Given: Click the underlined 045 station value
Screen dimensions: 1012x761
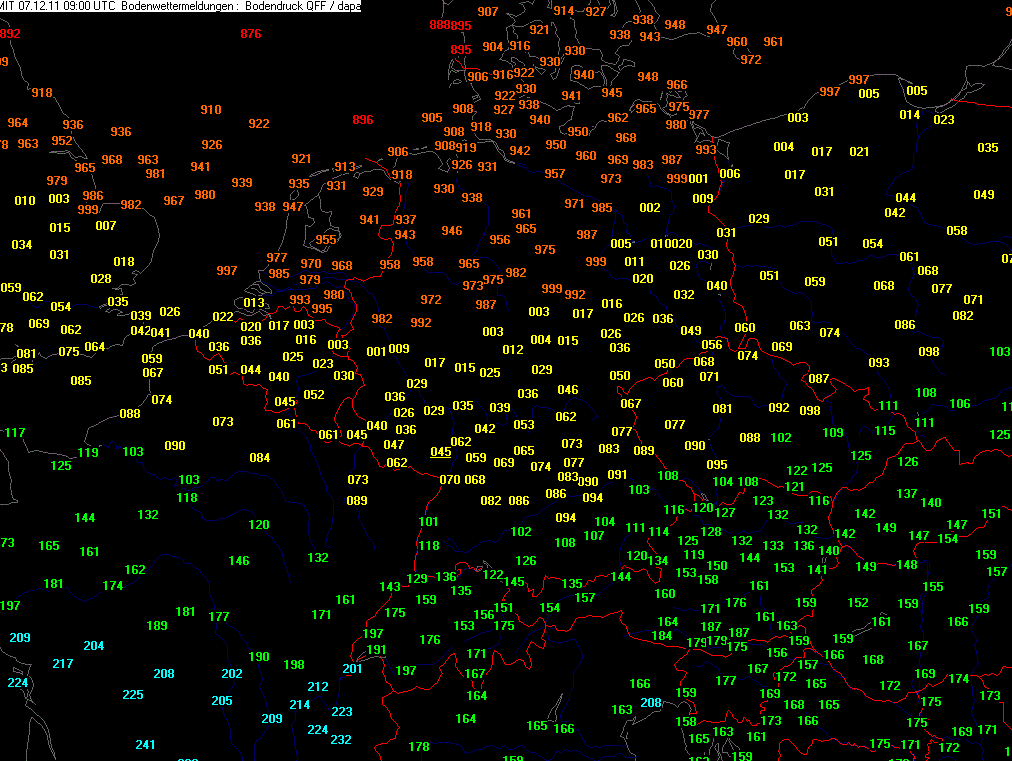Looking at the screenshot, I should point(441,452).
